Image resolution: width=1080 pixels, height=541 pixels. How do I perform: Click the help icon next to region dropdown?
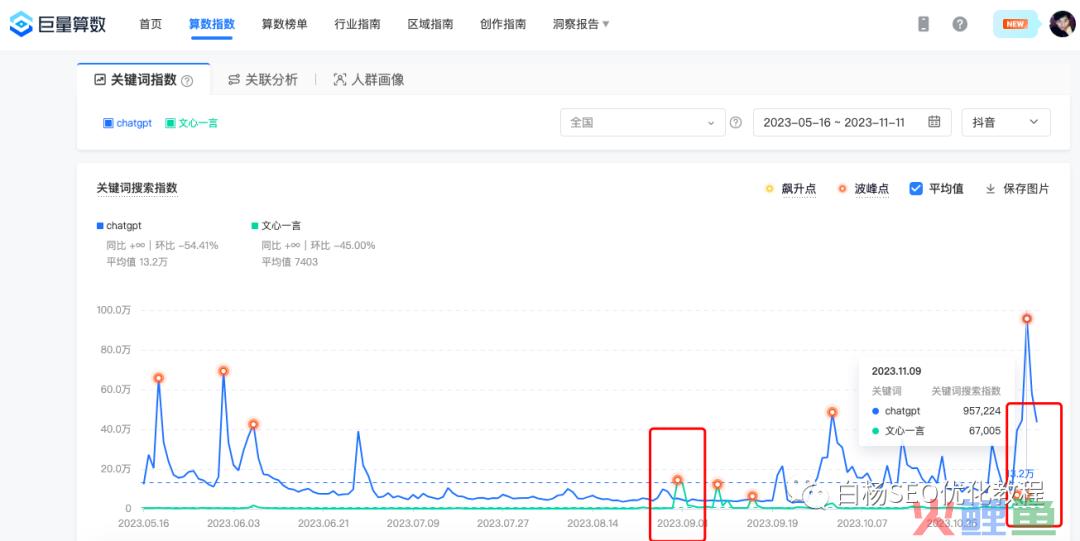(x=736, y=123)
